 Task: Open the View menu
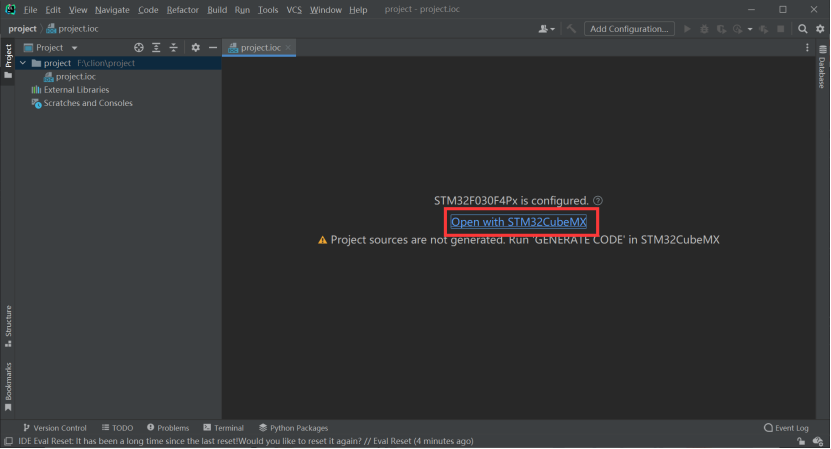pyautogui.click(x=78, y=10)
